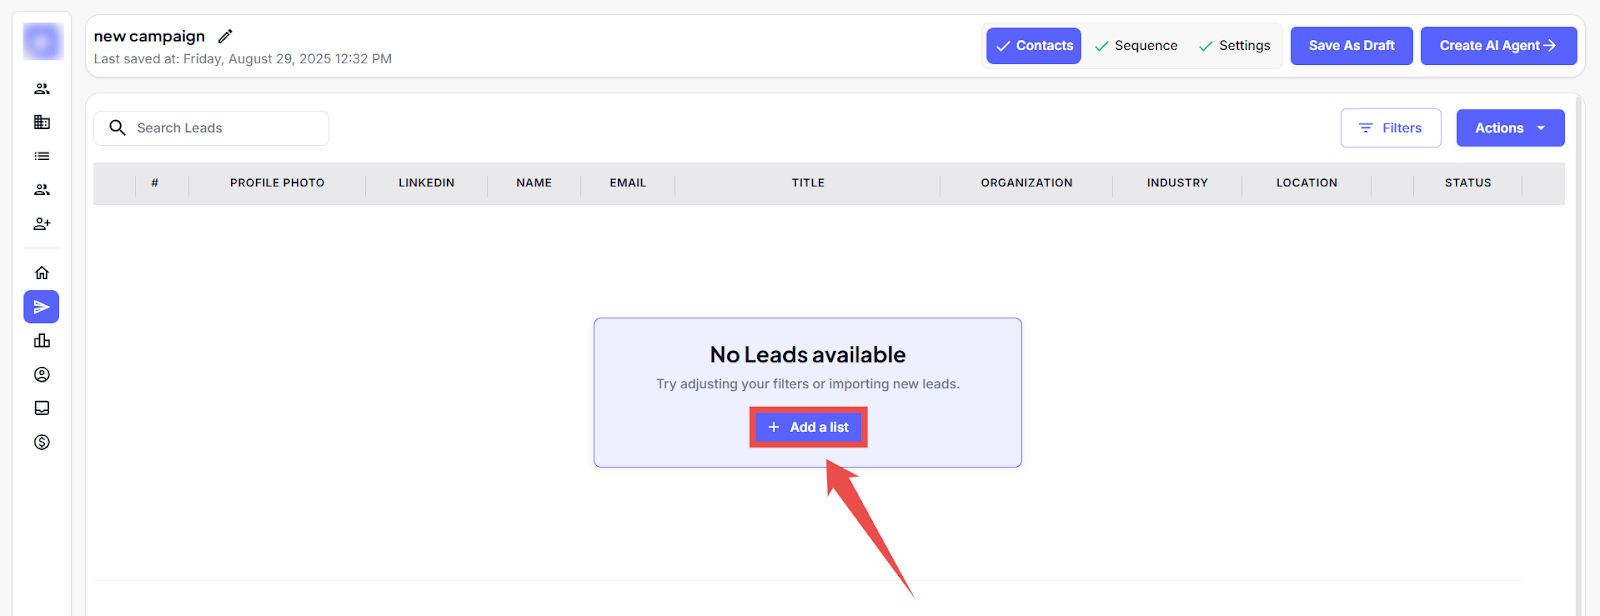Switch to the Sequence step tab
The height and width of the screenshot is (616, 1600).
(x=1136, y=46)
